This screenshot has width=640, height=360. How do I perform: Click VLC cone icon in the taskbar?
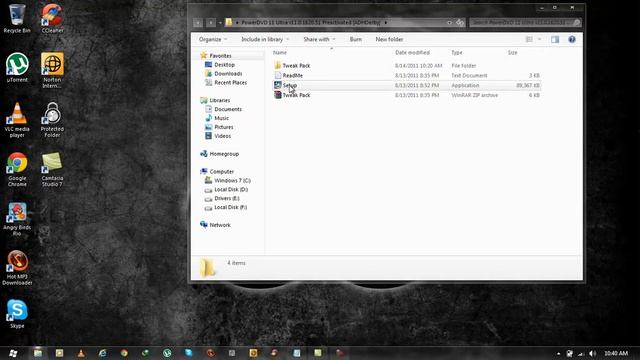click(81, 353)
